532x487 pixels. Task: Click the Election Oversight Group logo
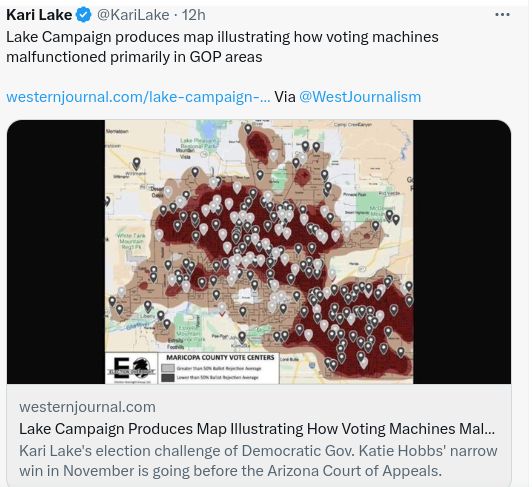pos(131,368)
